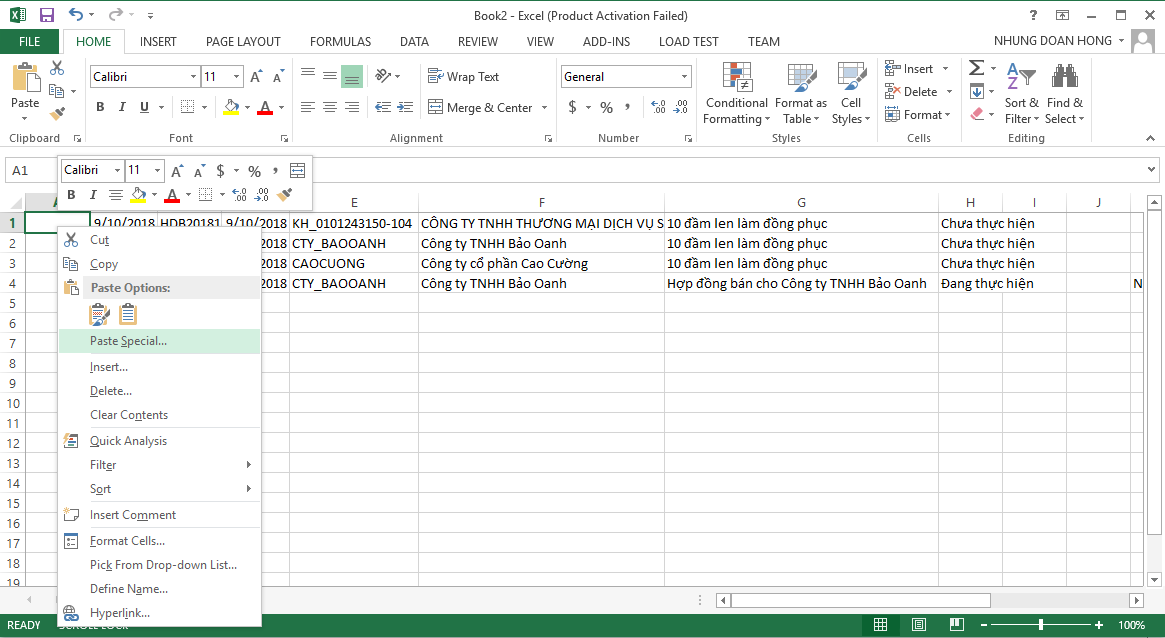Click the zoom slider in status bar
The height and width of the screenshot is (638, 1165).
(1041, 625)
